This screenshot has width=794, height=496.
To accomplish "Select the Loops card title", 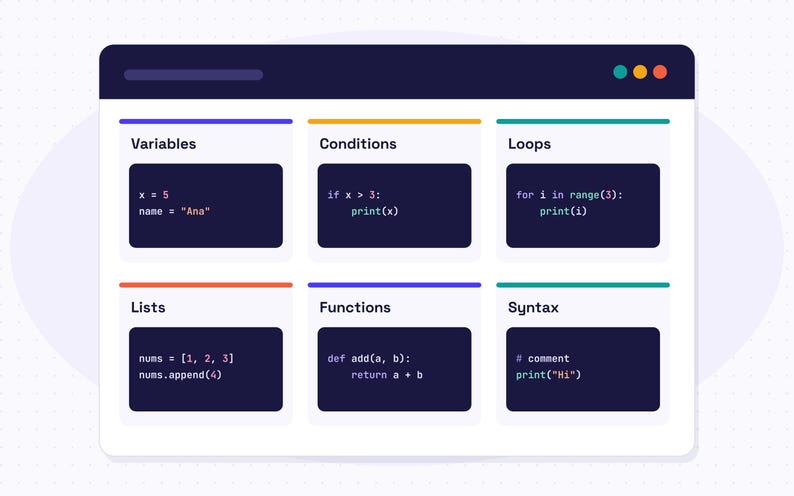I will tap(530, 144).
